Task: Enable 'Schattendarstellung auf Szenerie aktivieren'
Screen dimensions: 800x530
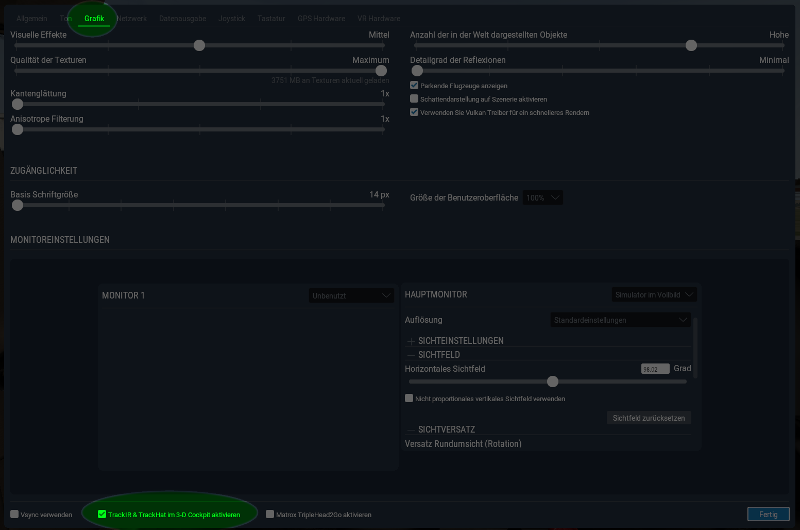Action: coord(414,99)
